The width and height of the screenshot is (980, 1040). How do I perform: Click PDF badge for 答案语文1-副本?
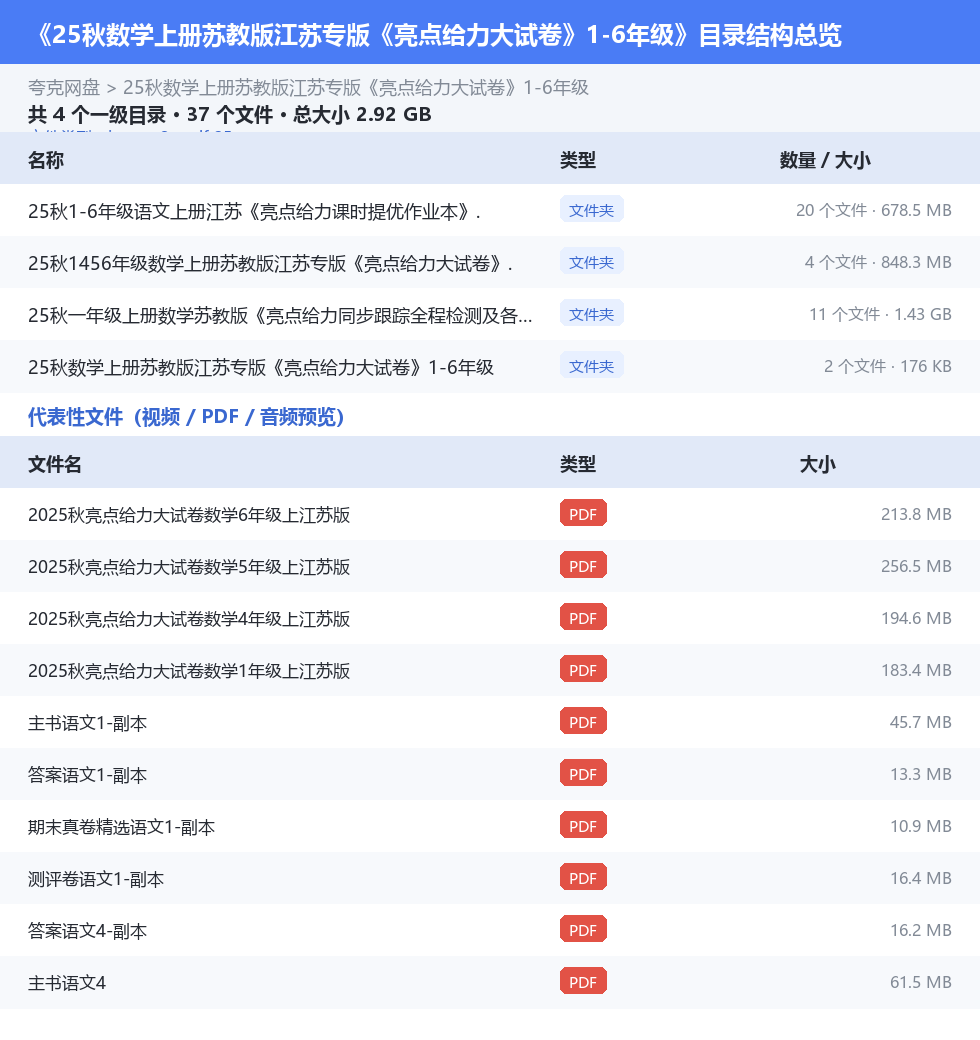(583, 774)
